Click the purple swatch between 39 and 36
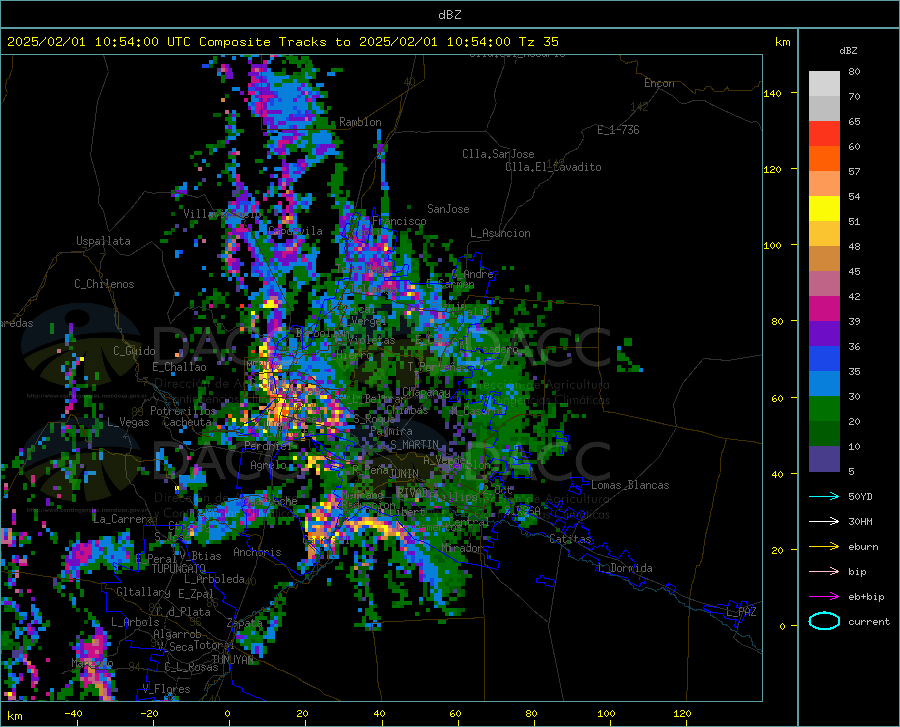The width and height of the screenshot is (900, 727). click(824, 334)
